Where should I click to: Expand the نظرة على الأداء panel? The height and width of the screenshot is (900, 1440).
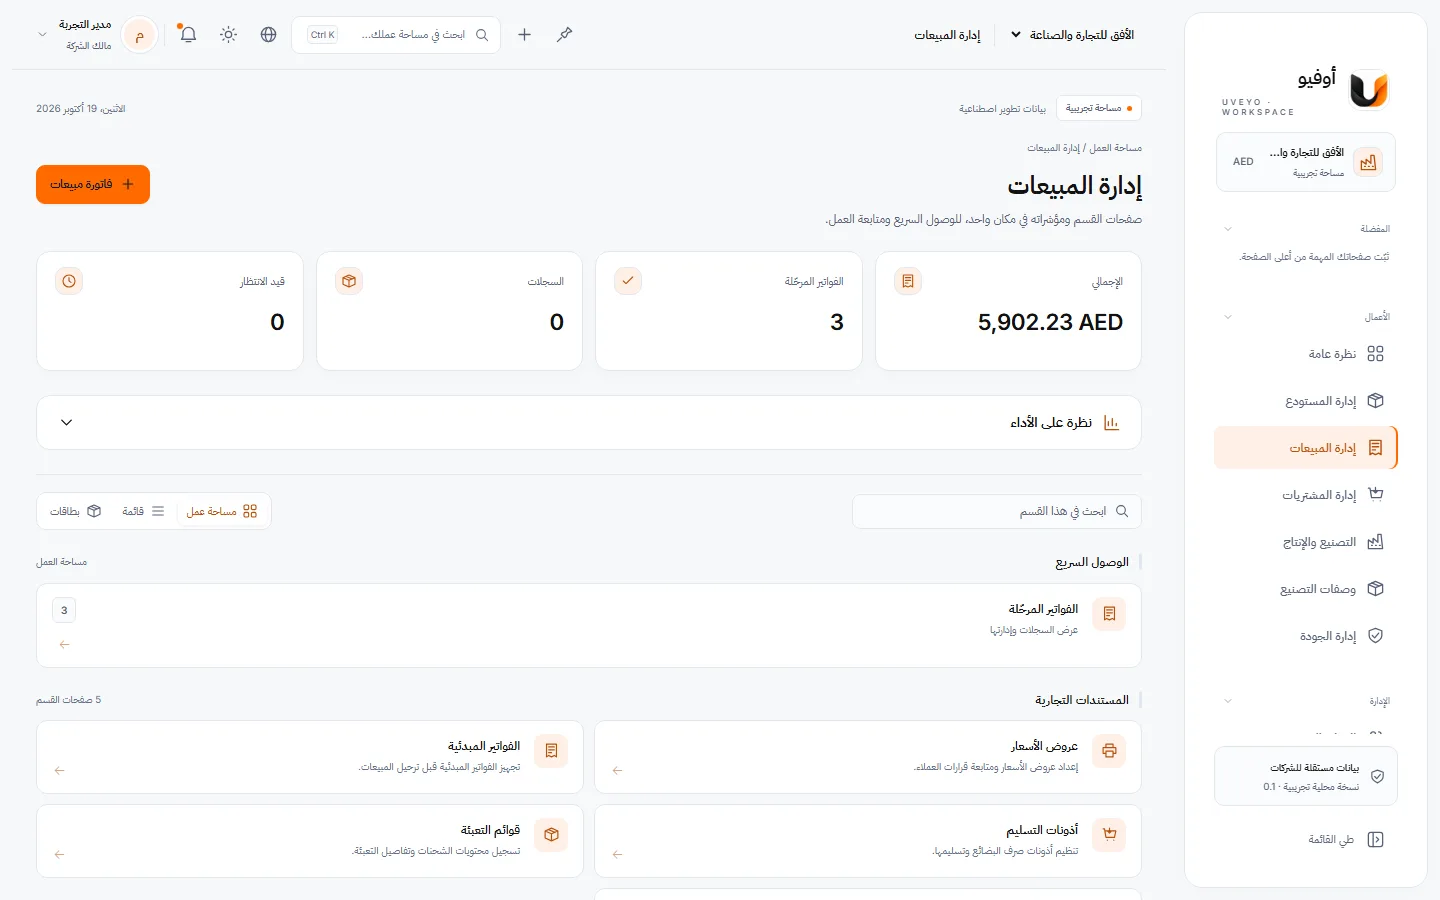588,423
